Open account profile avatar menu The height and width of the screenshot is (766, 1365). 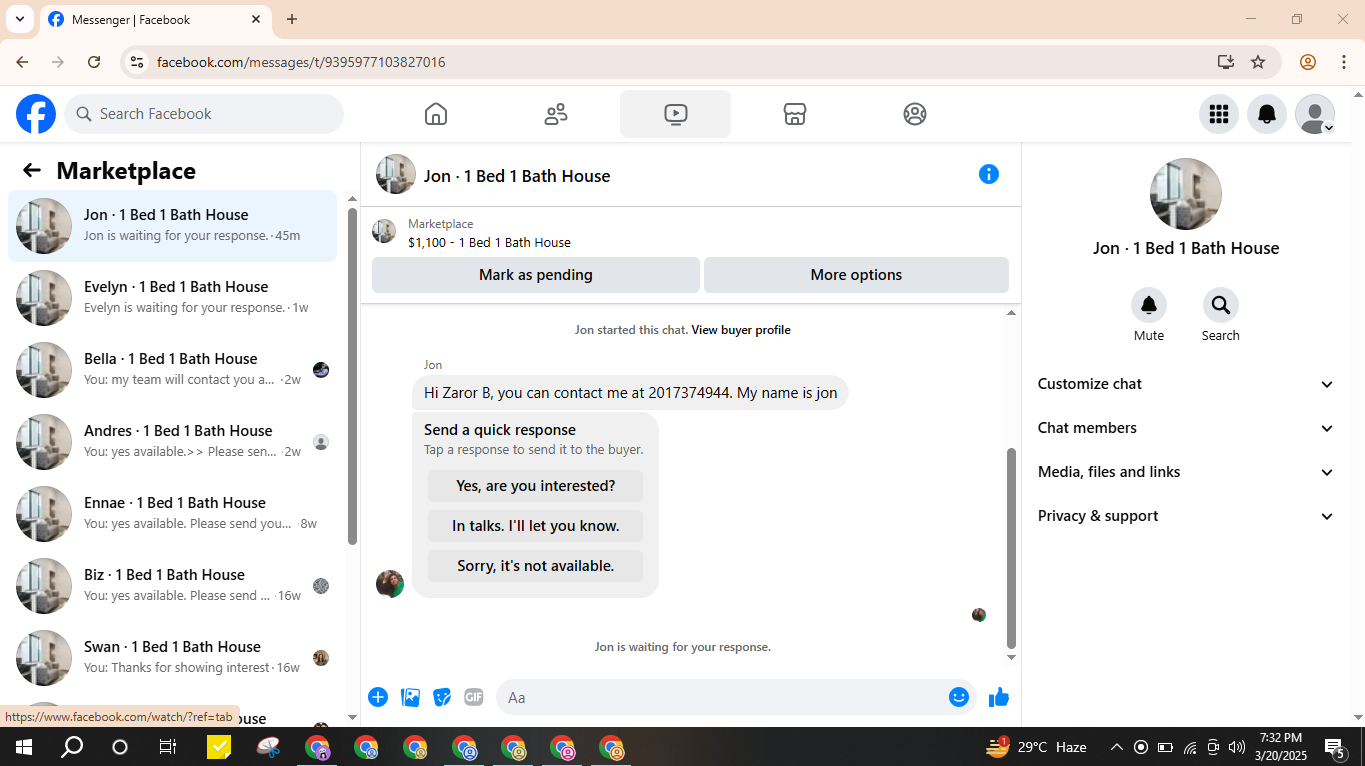click(x=1315, y=114)
